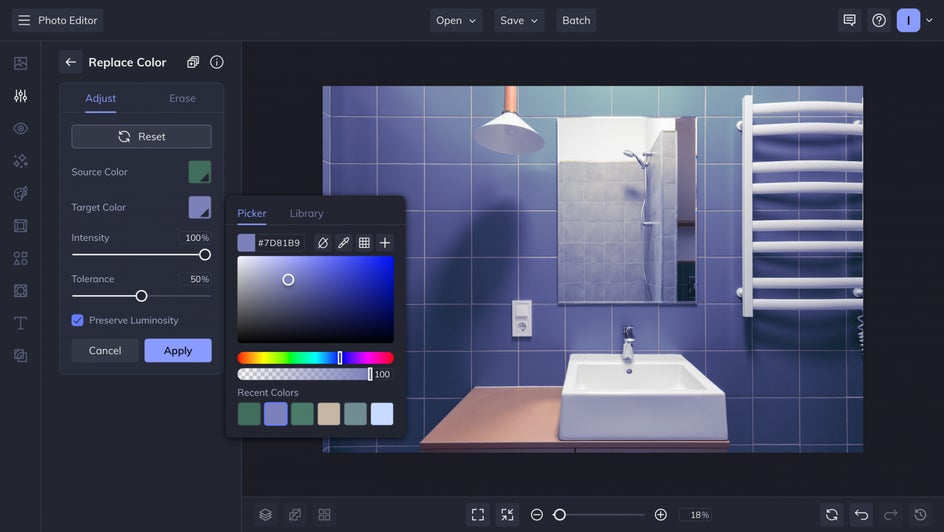Open the grid view icon in bottom bar
The height and width of the screenshot is (532, 944).
point(324,515)
